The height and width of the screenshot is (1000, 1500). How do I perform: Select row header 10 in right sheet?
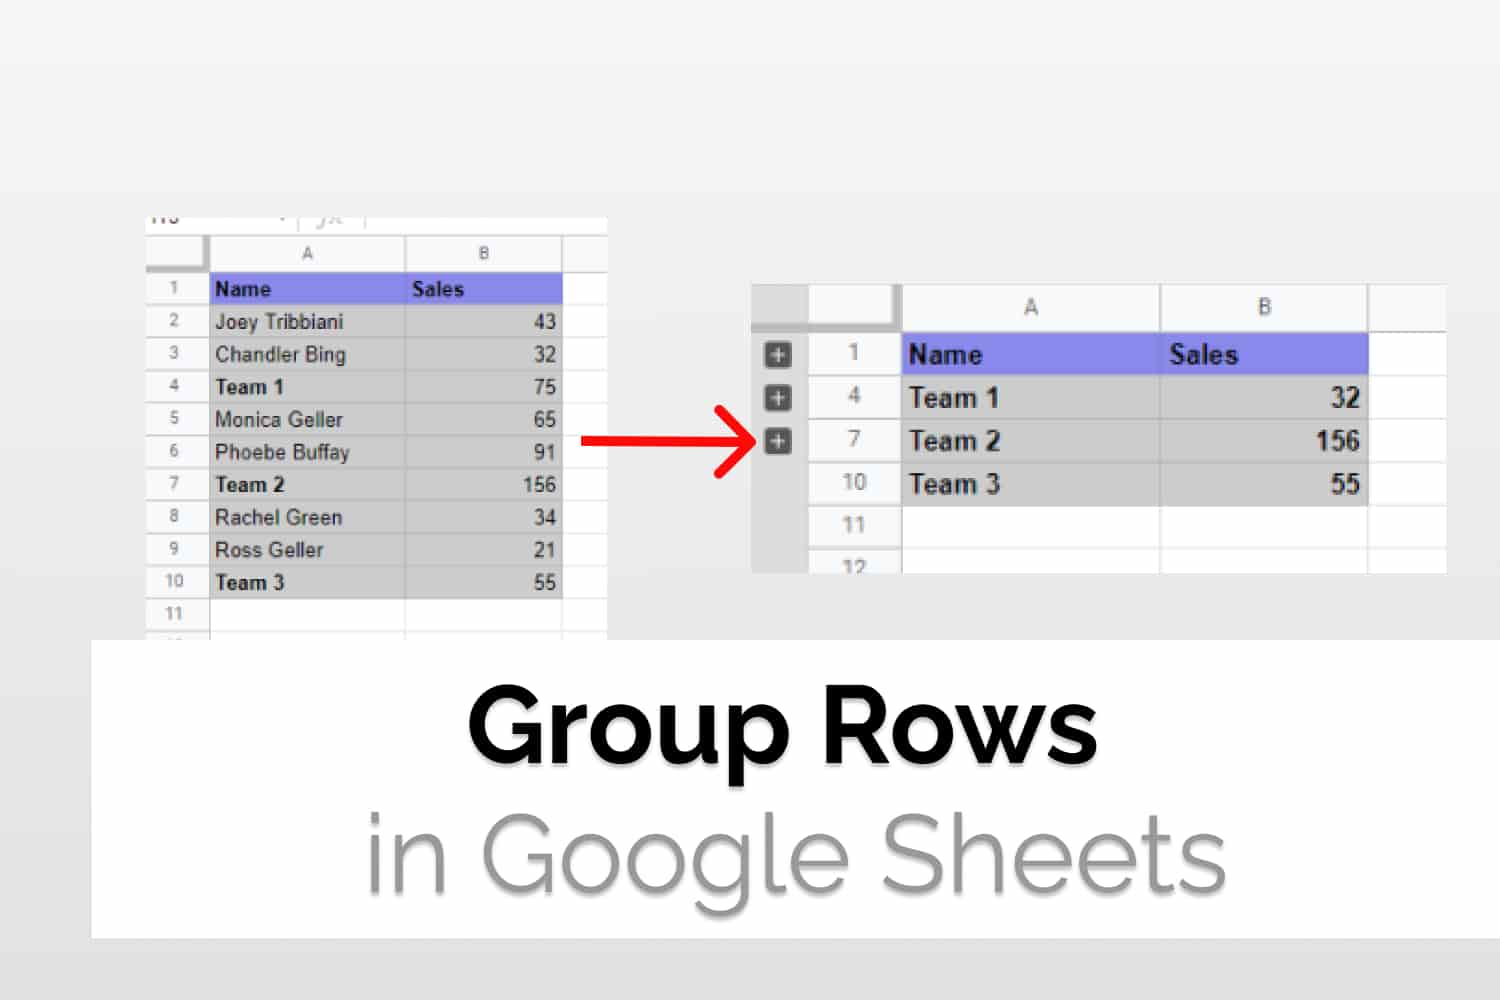click(854, 483)
